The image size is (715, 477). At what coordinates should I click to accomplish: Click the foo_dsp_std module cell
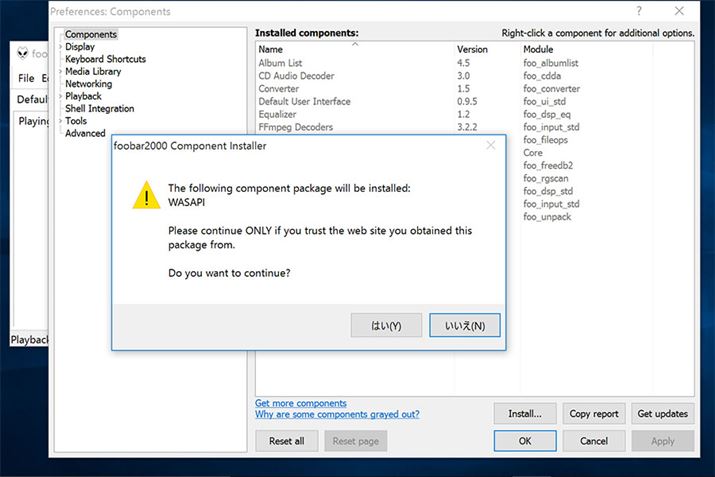[x=548, y=191]
